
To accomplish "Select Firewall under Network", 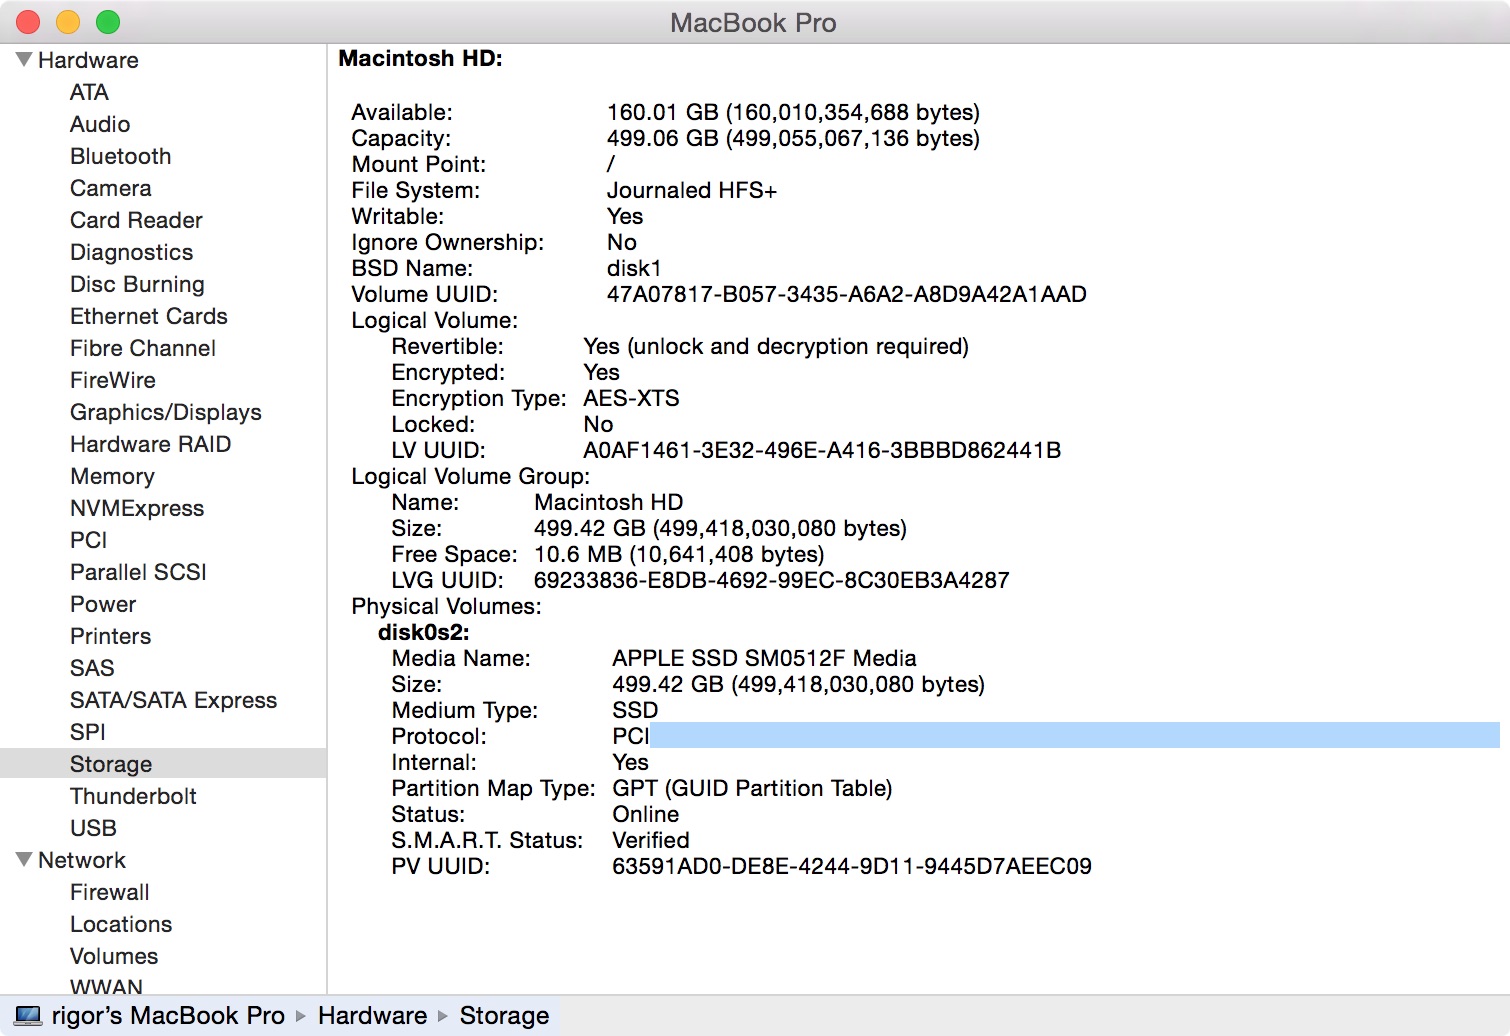I will (x=109, y=892).
